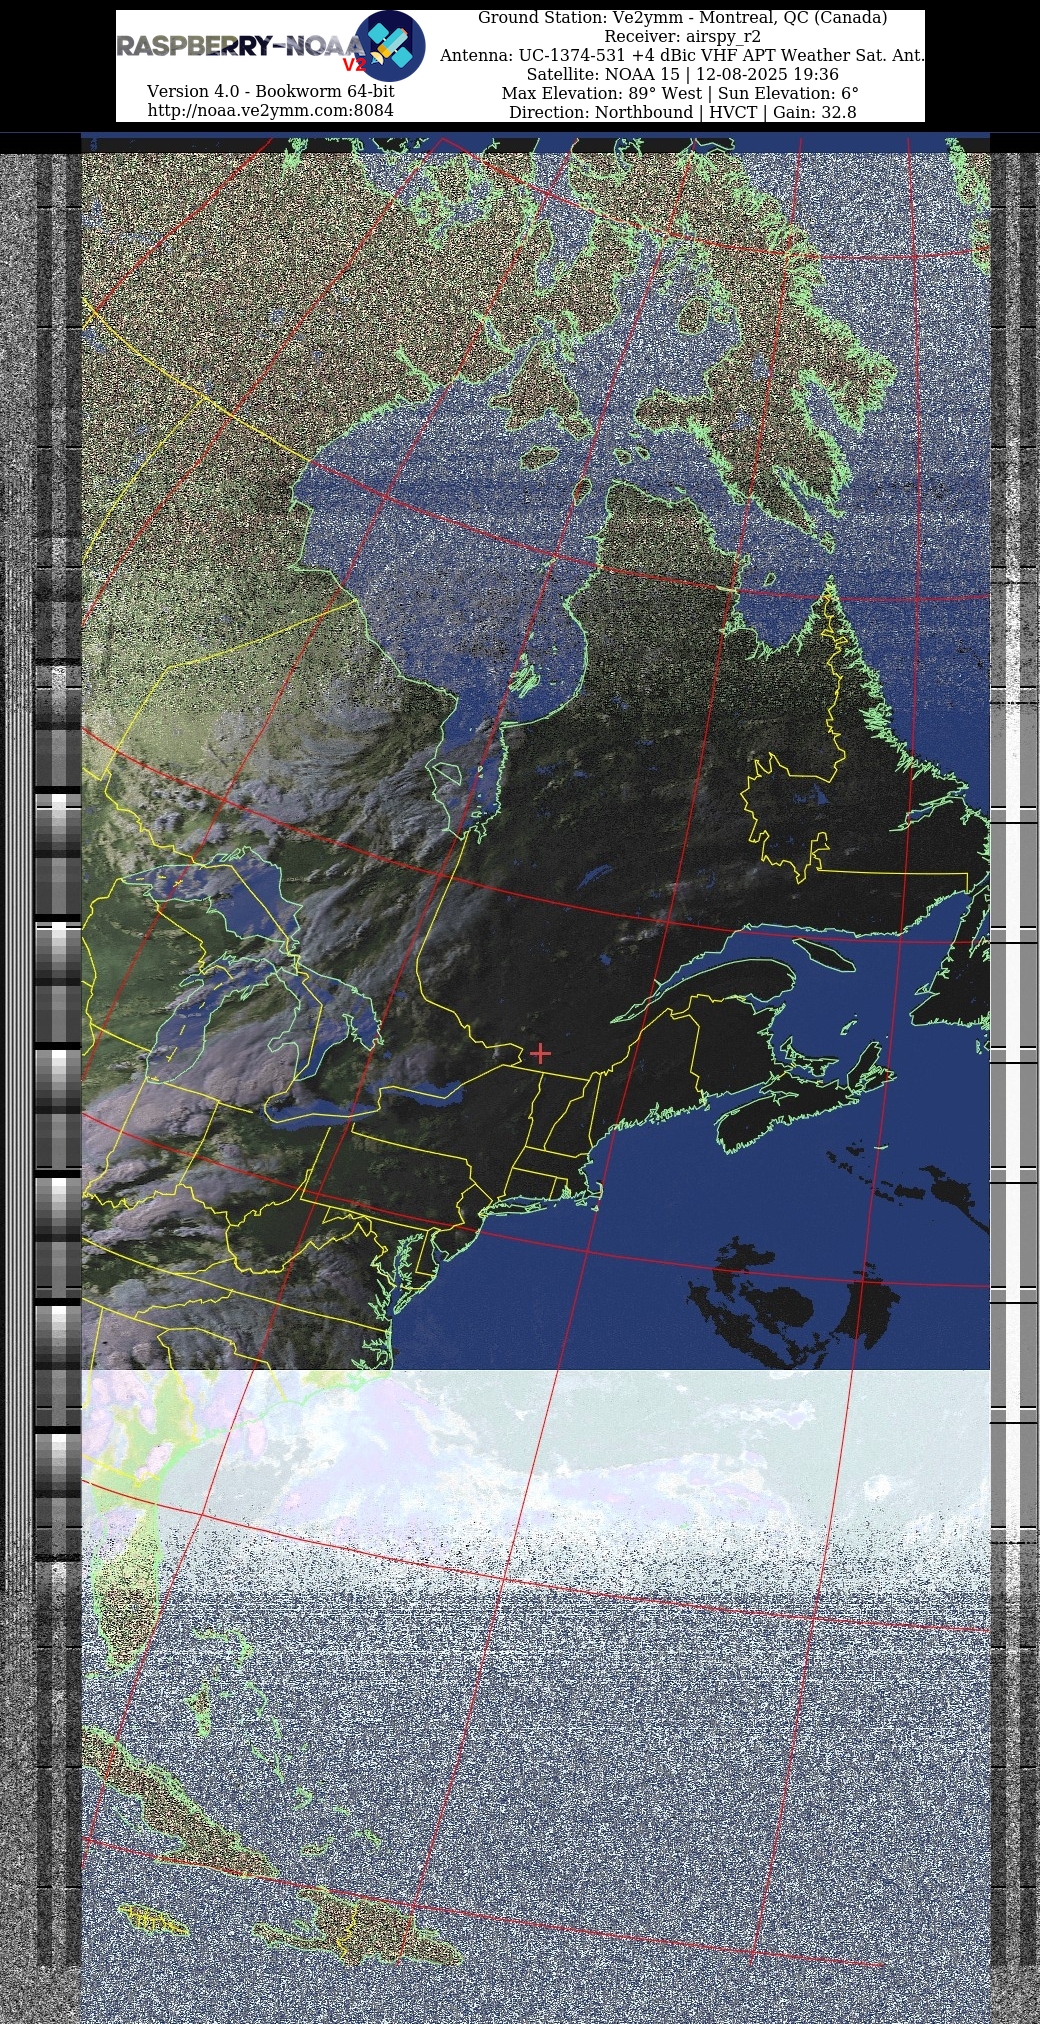
Task: Click the antenna description line
Action: [682, 56]
